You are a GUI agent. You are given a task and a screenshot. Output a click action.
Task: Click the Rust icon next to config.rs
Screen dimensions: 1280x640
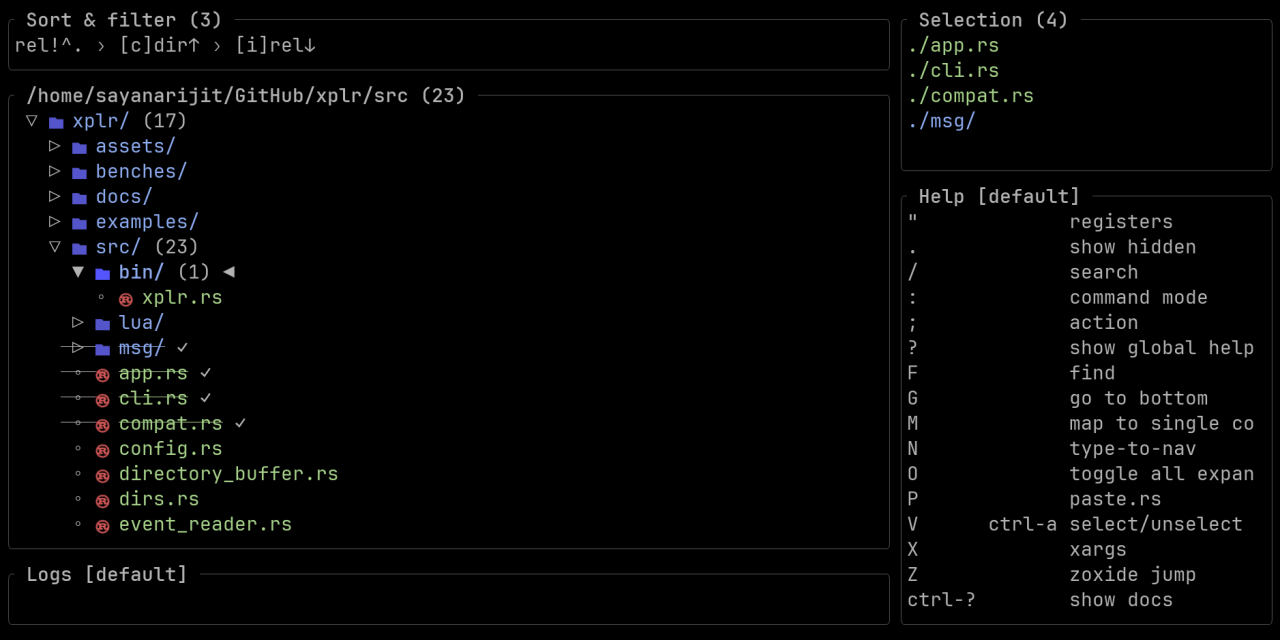pyautogui.click(x=102, y=450)
